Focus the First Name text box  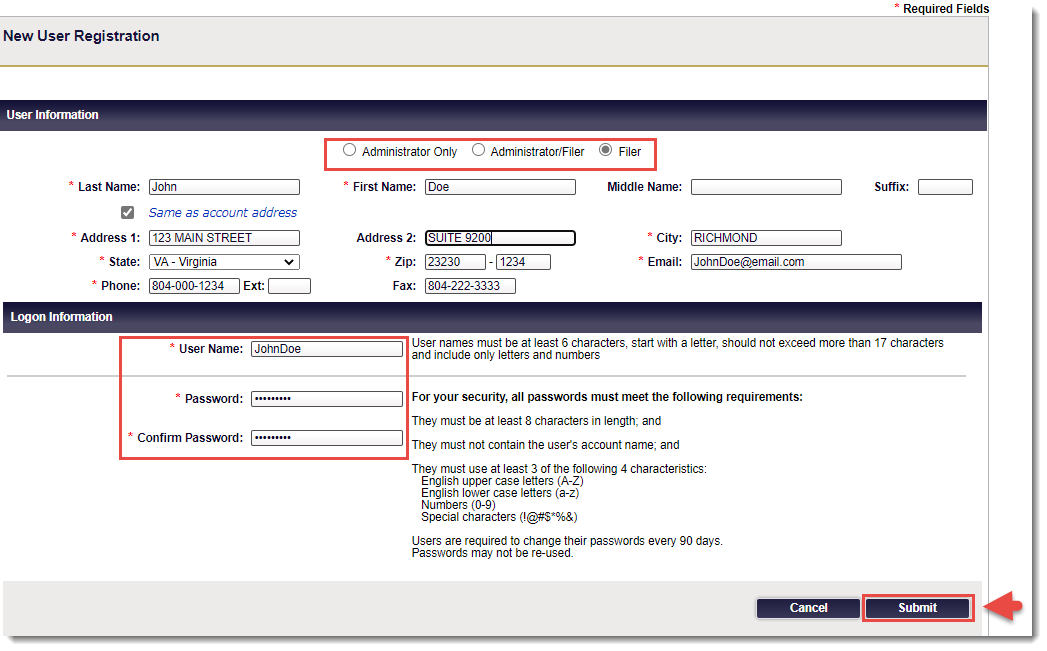[x=499, y=187]
